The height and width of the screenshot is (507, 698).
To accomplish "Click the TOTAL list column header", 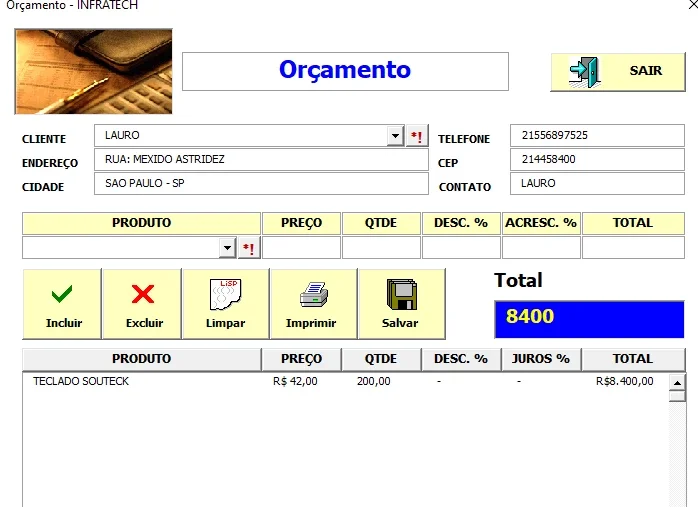I will click(633, 359).
